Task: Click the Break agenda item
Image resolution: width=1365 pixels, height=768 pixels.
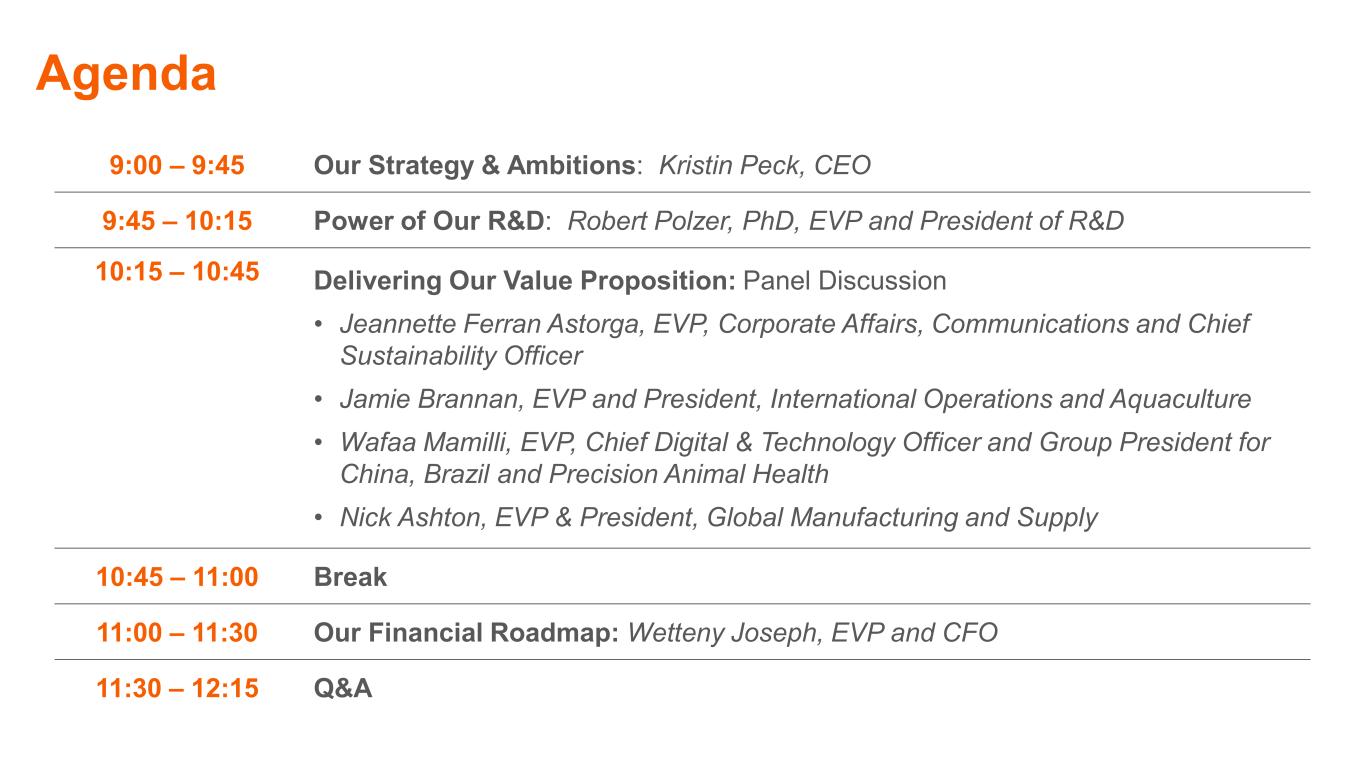Action: pos(350,577)
